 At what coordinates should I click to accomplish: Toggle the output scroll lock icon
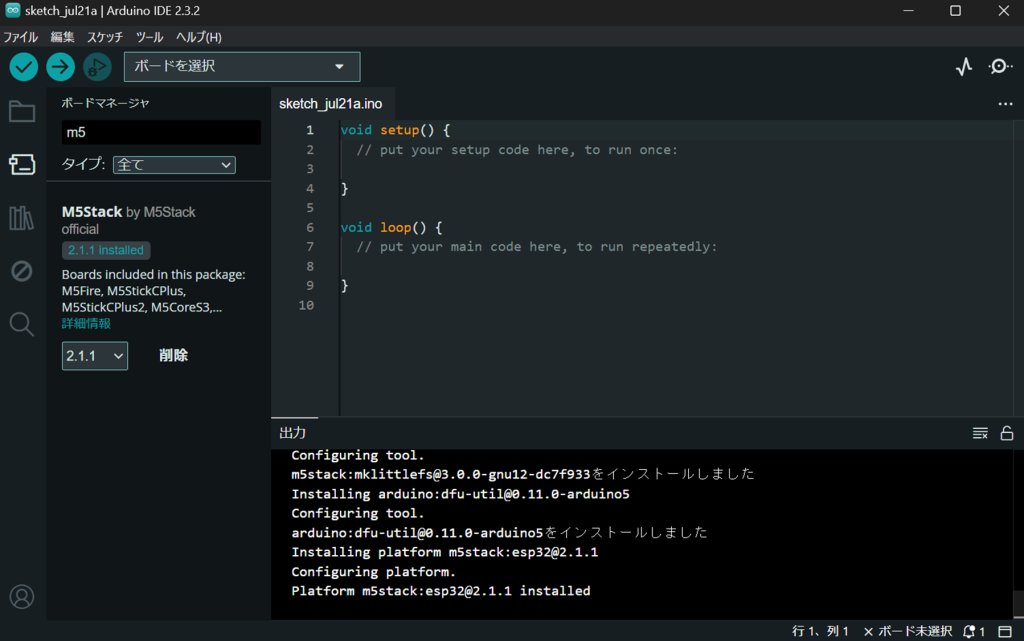click(x=1007, y=433)
